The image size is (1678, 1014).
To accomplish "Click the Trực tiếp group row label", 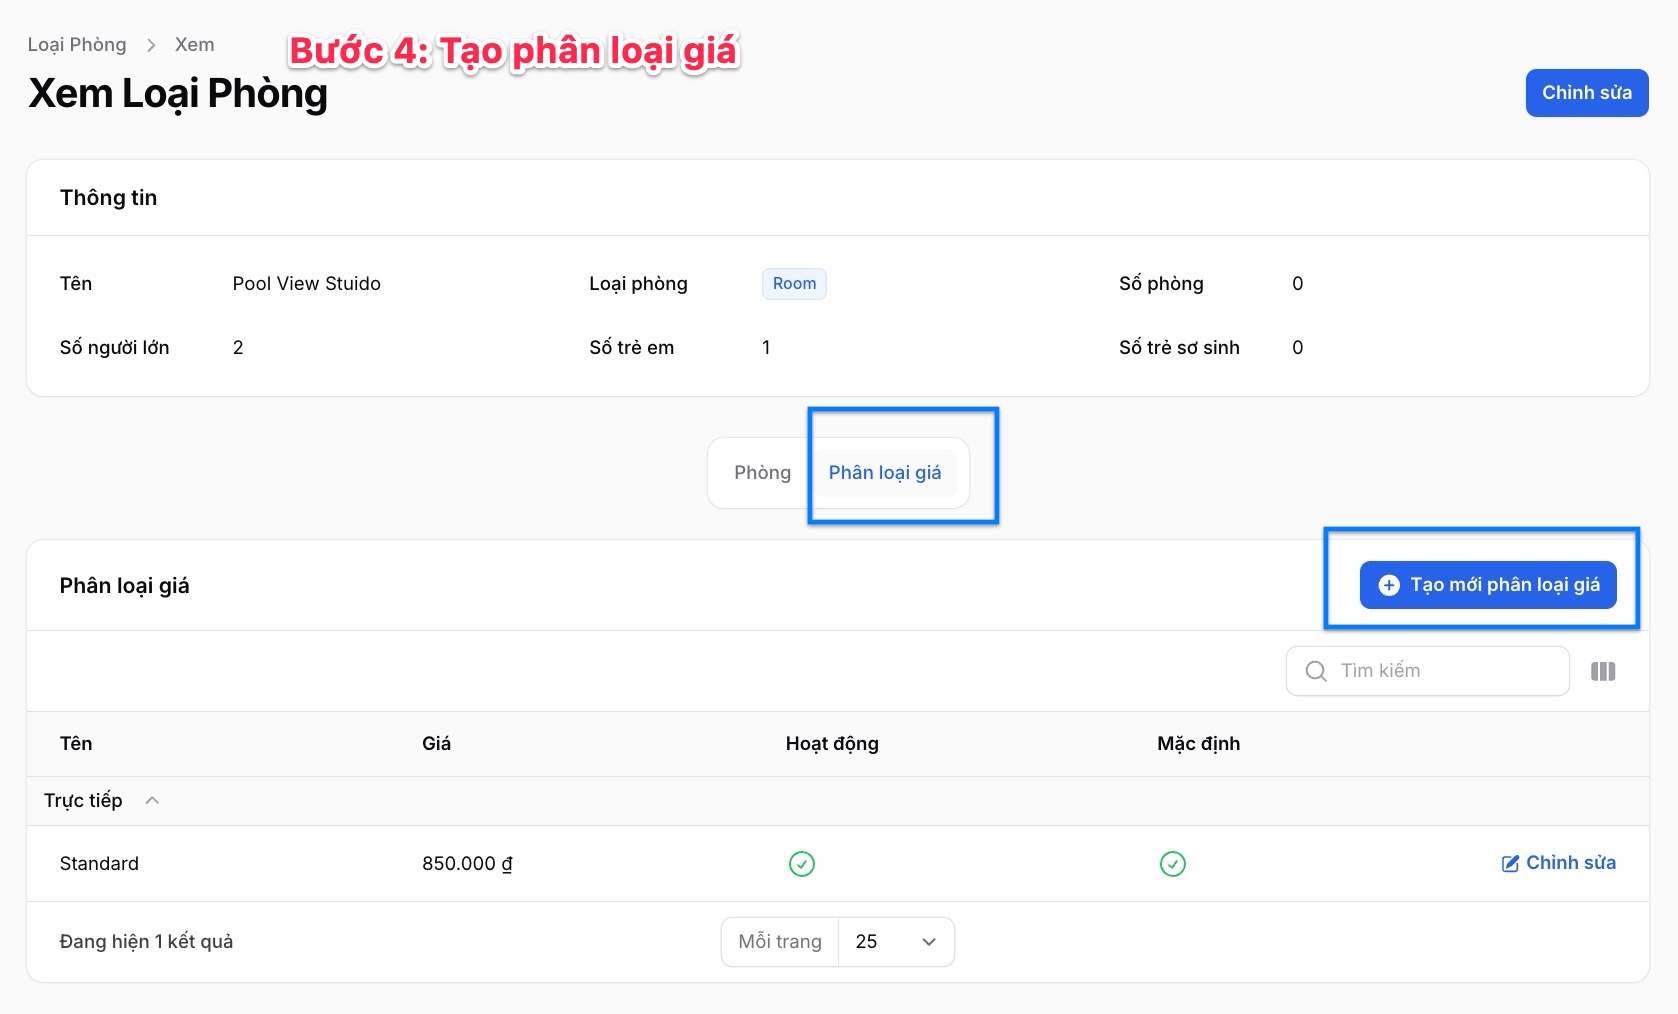I will (x=83, y=800).
